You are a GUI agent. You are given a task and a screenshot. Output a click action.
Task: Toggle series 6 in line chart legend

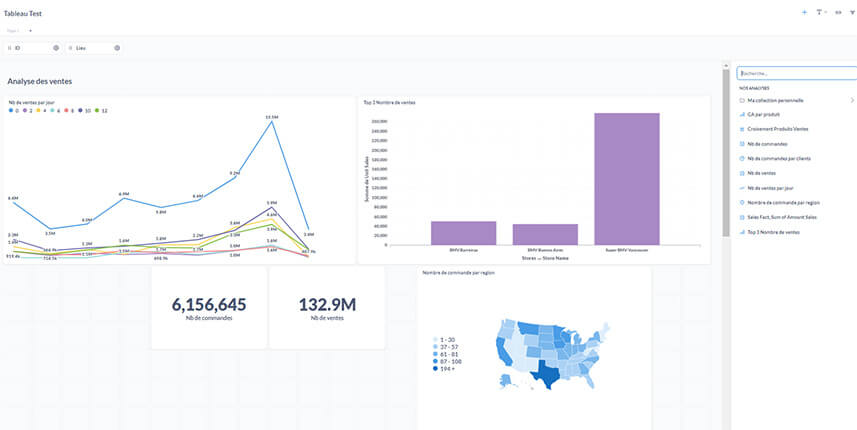55,110
